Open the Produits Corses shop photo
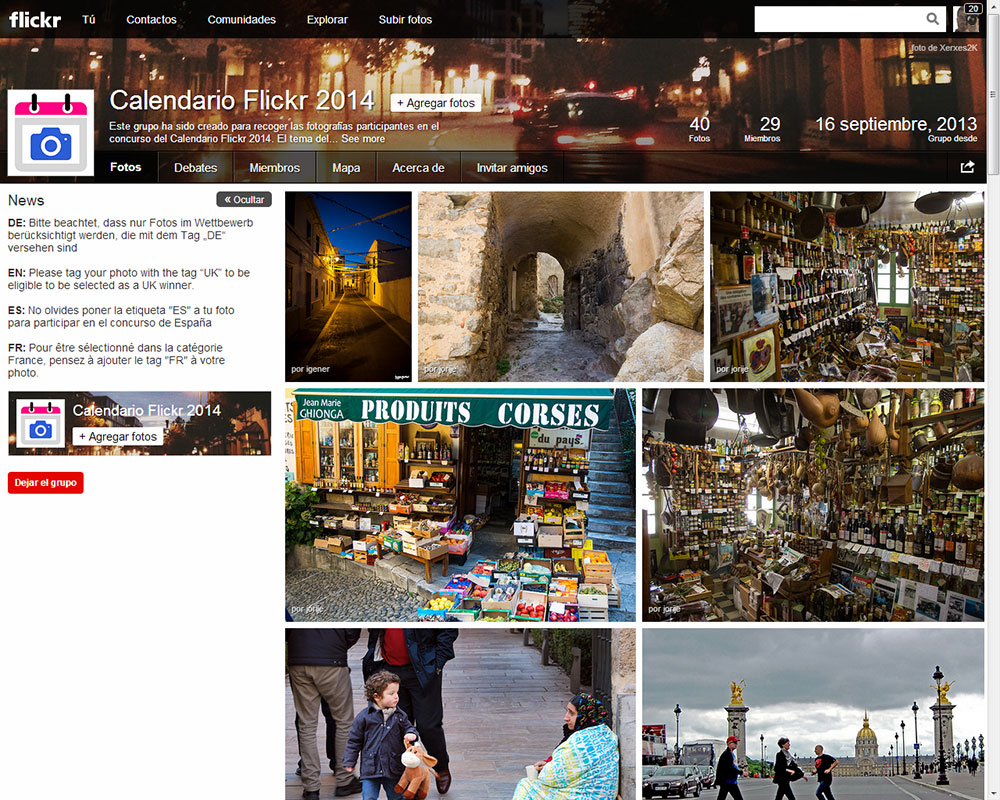Image resolution: width=1000 pixels, height=800 pixels. point(460,505)
